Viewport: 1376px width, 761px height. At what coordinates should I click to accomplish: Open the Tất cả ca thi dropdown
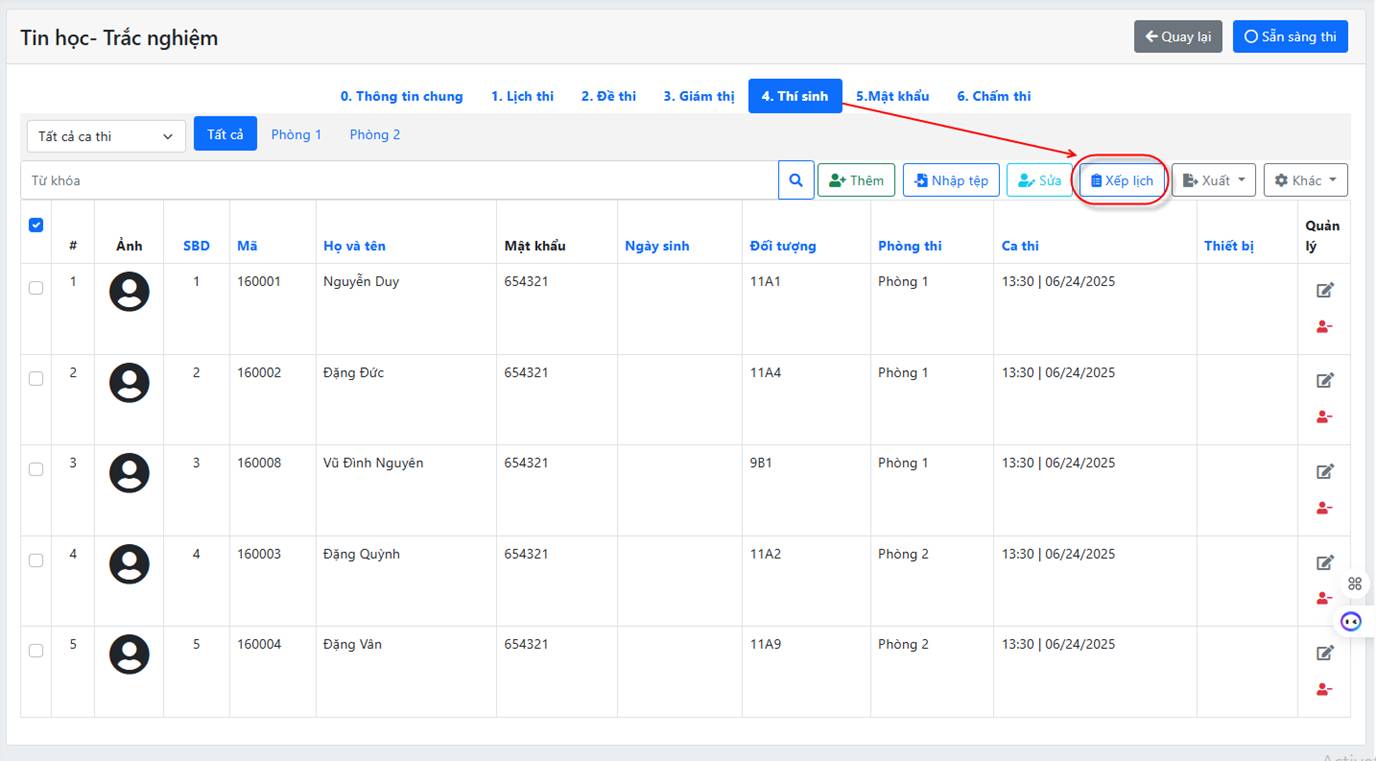[106, 136]
